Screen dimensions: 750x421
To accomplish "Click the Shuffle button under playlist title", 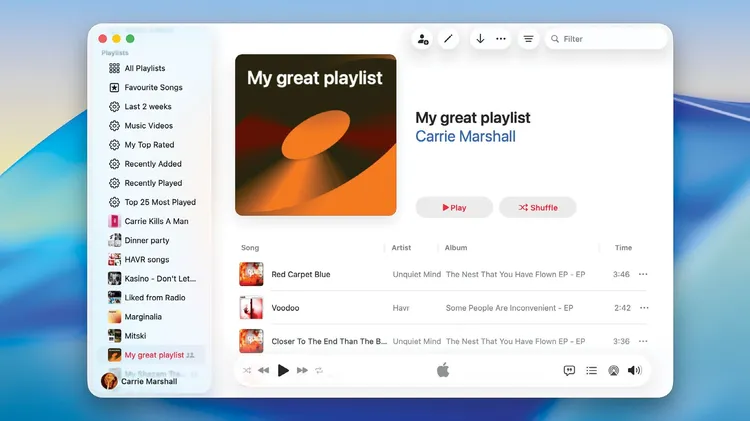I will (x=538, y=207).
